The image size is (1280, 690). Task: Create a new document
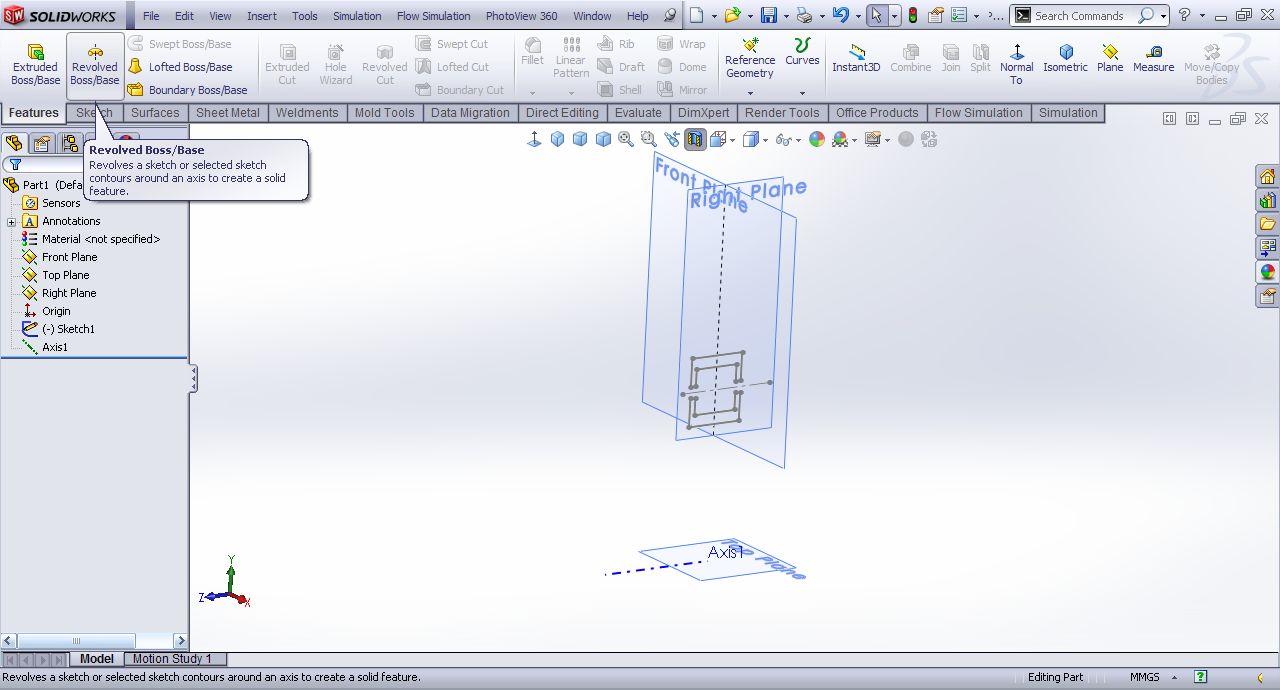point(697,15)
